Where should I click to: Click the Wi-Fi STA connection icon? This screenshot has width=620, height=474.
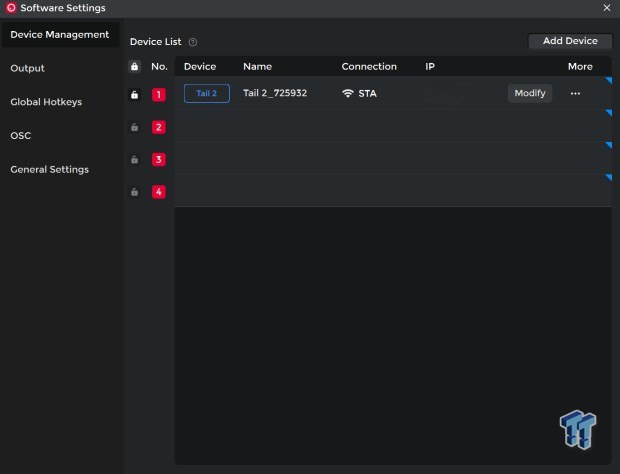pyautogui.click(x=348, y=93)
